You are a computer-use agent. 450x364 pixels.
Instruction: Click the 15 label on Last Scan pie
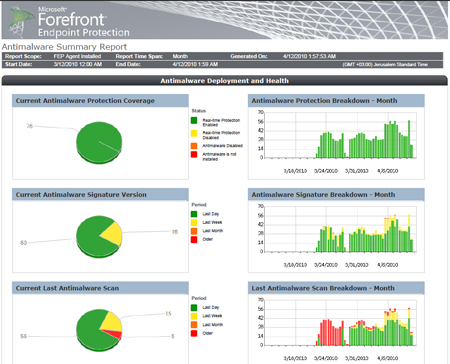[168, 314]
